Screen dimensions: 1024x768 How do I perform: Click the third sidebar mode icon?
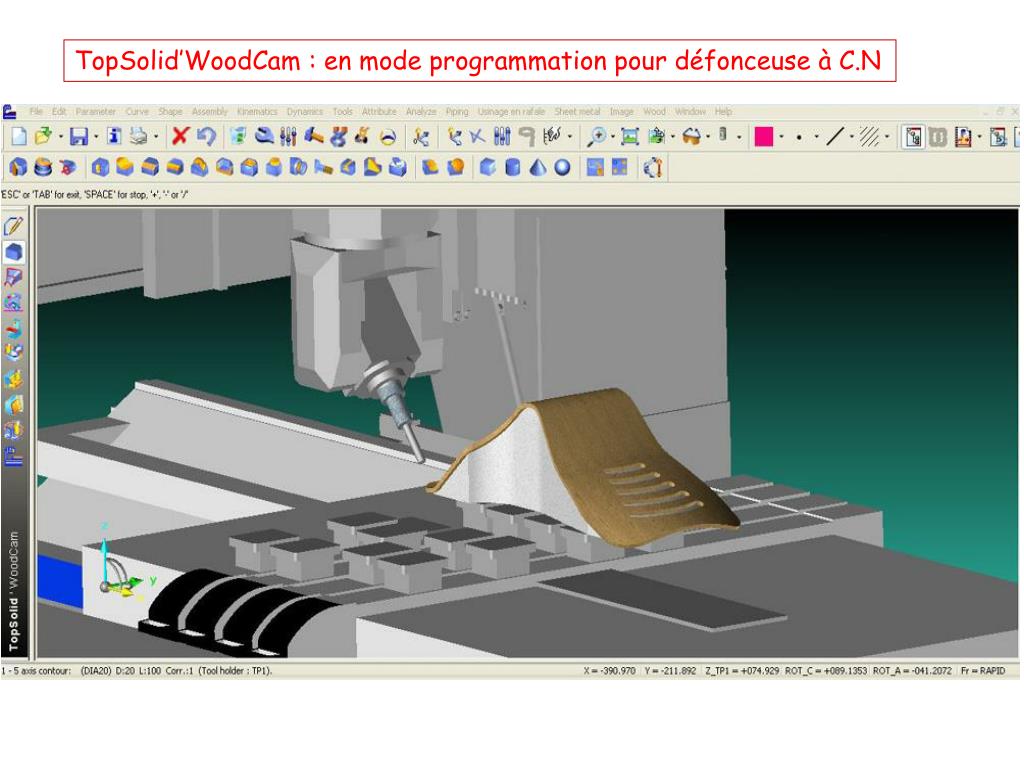[x=14, y=278]
